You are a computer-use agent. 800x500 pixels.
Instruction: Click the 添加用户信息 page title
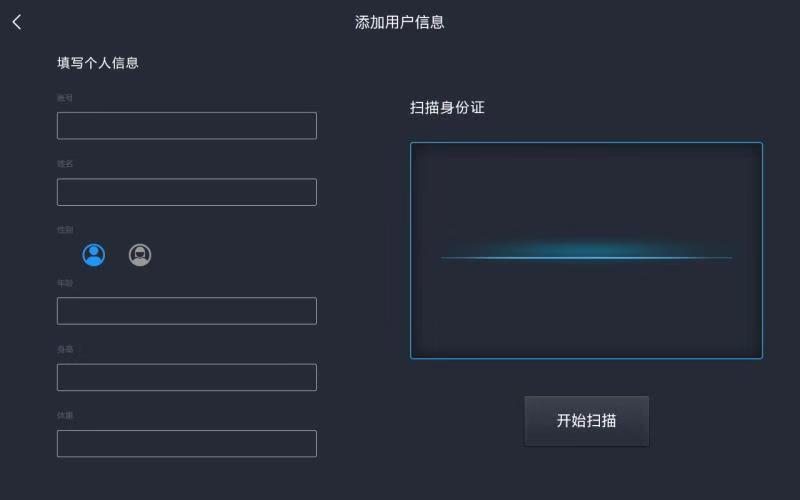coord(400,22)
